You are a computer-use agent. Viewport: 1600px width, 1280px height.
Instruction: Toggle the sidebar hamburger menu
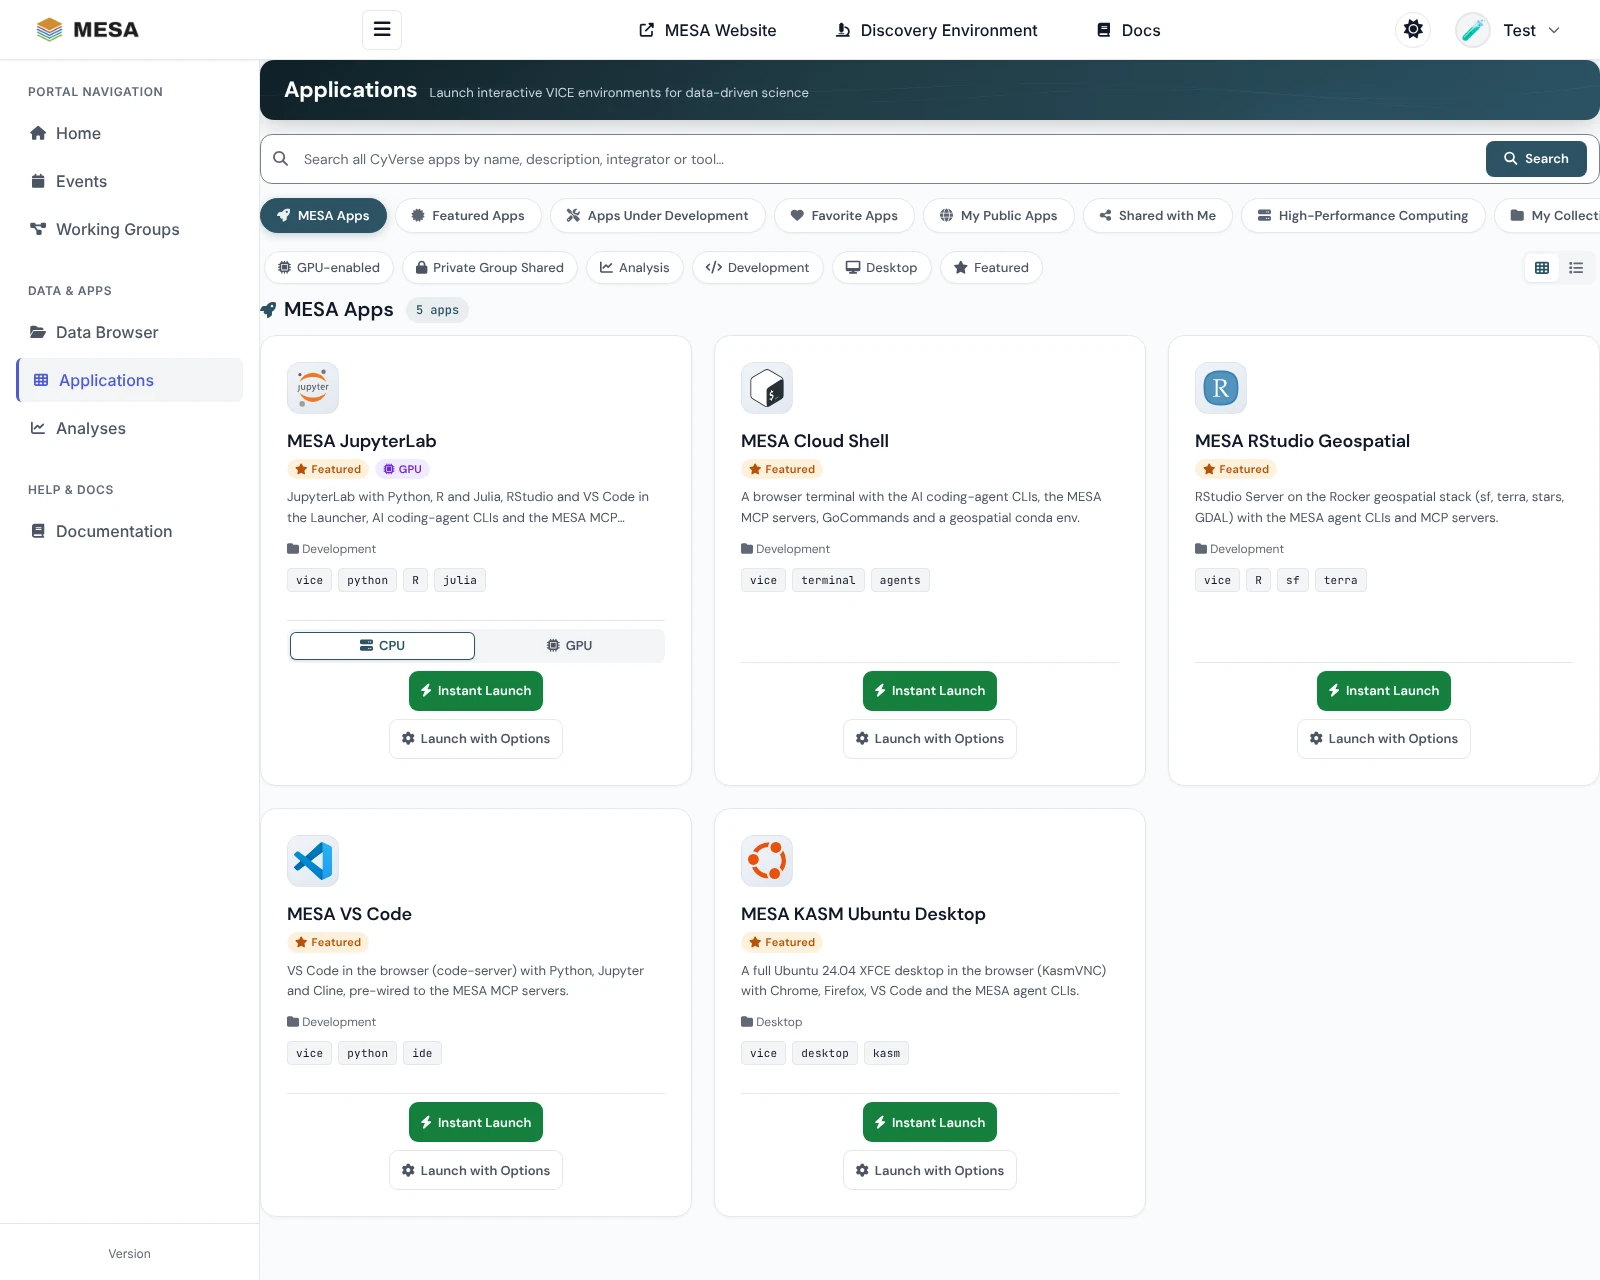[382, 30]
